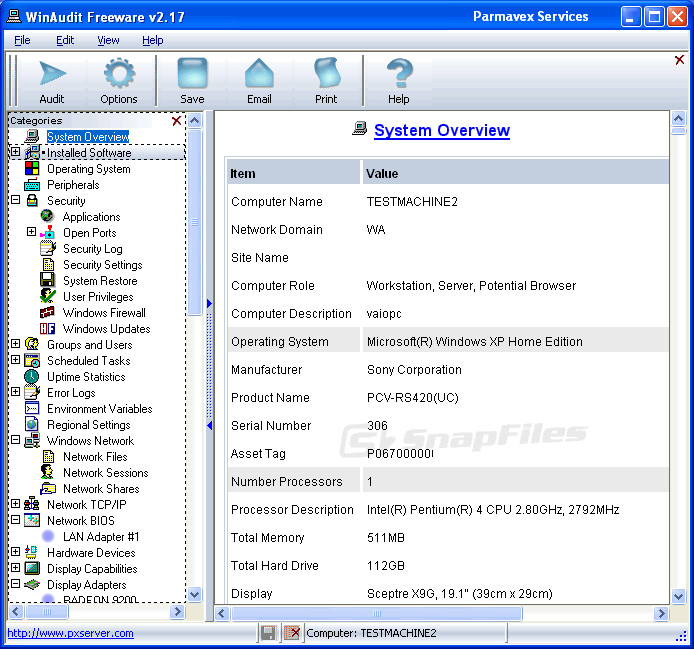
Task: Click the Network Shares folder icon
Action: [x=48, y=488]
